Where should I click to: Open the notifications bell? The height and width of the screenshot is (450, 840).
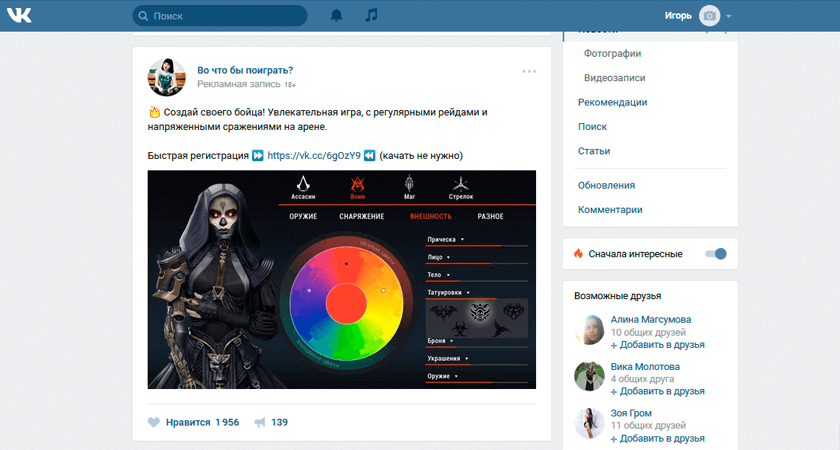coord(336,16)
